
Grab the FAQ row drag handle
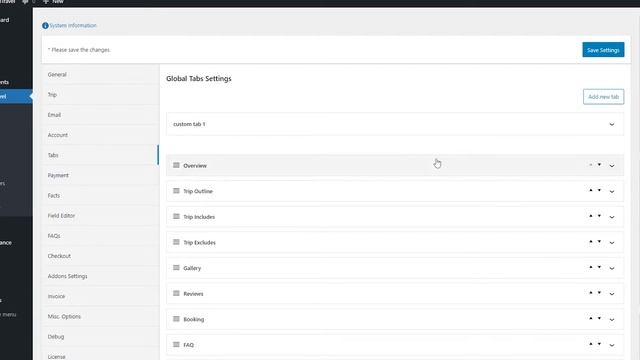pyautogui.click(x=176, y=344)
